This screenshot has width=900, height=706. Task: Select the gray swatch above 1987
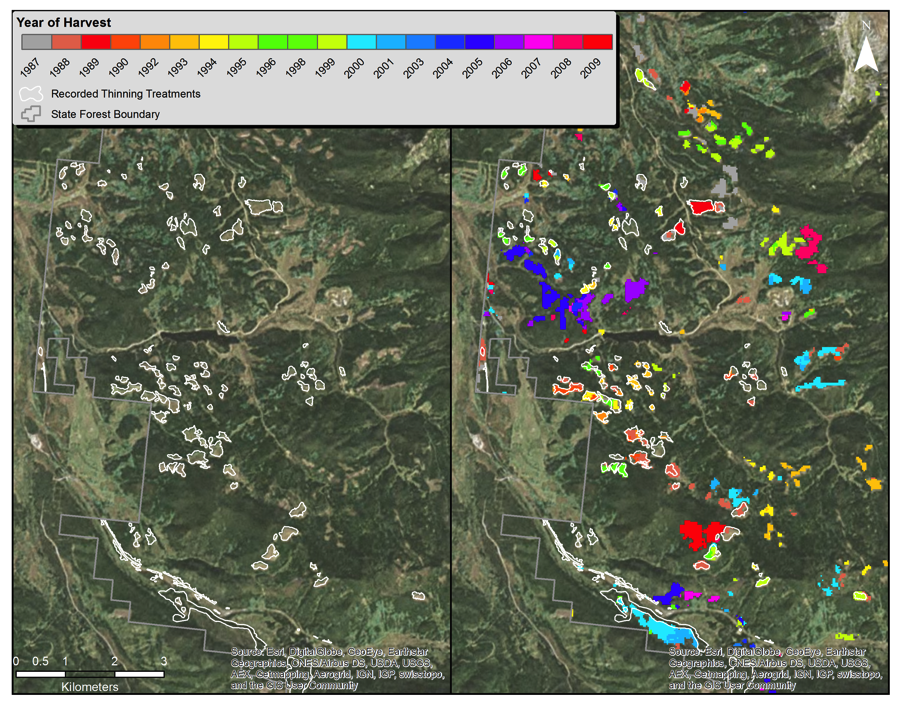click(x=37, y=42)
